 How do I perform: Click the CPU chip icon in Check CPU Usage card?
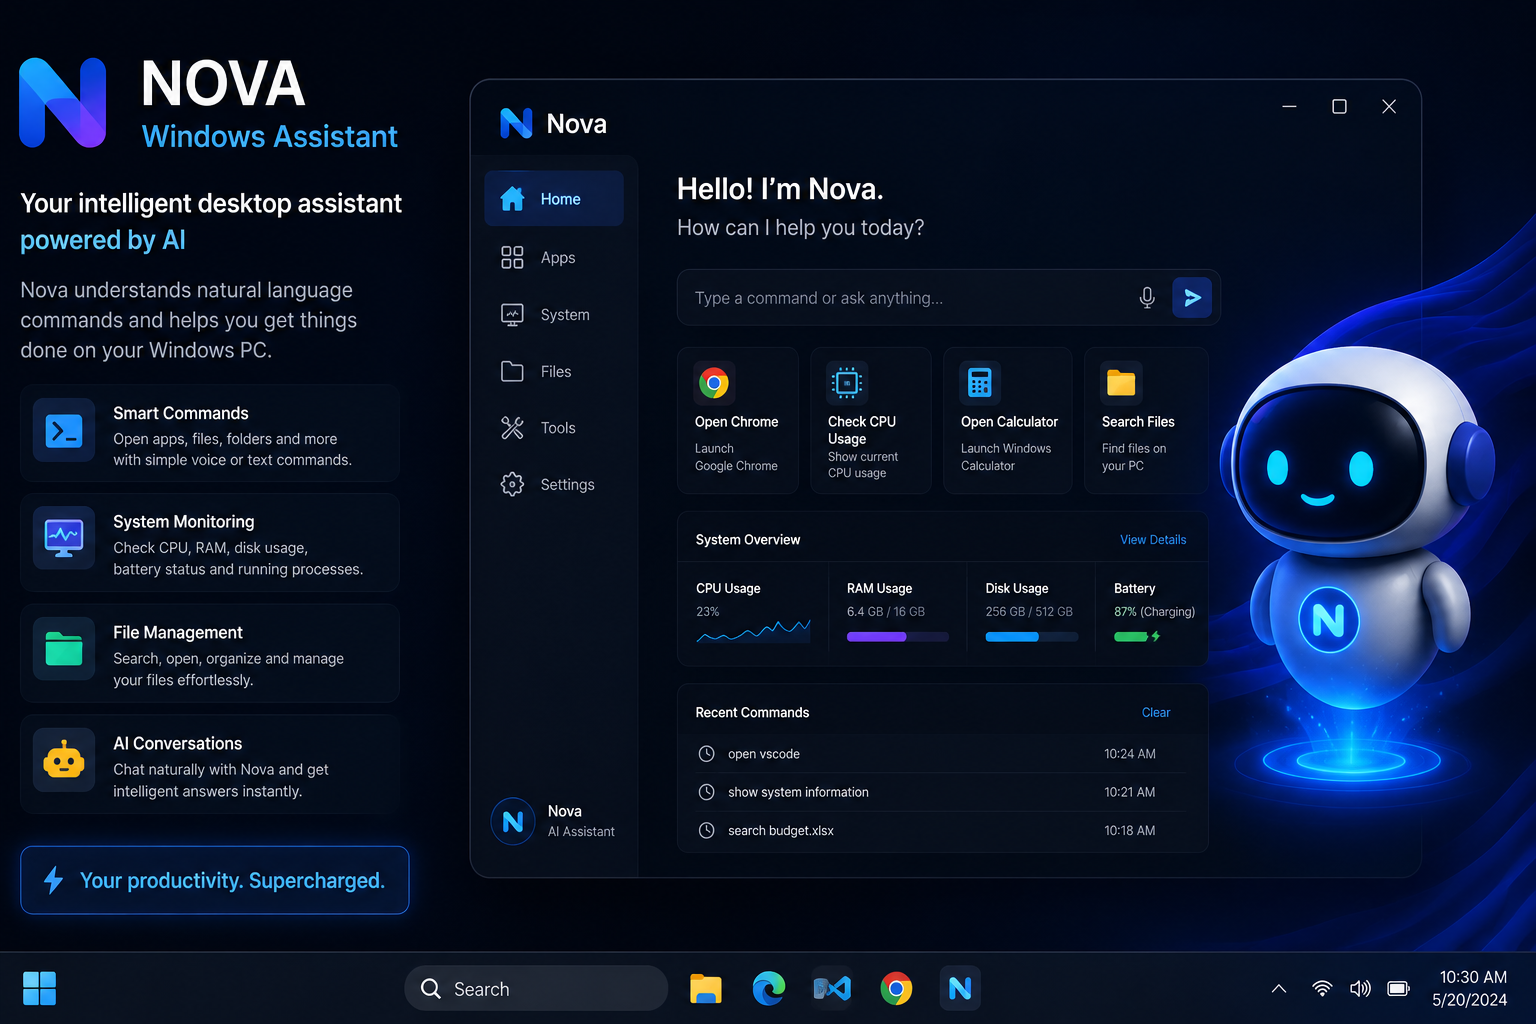(847, 382)
